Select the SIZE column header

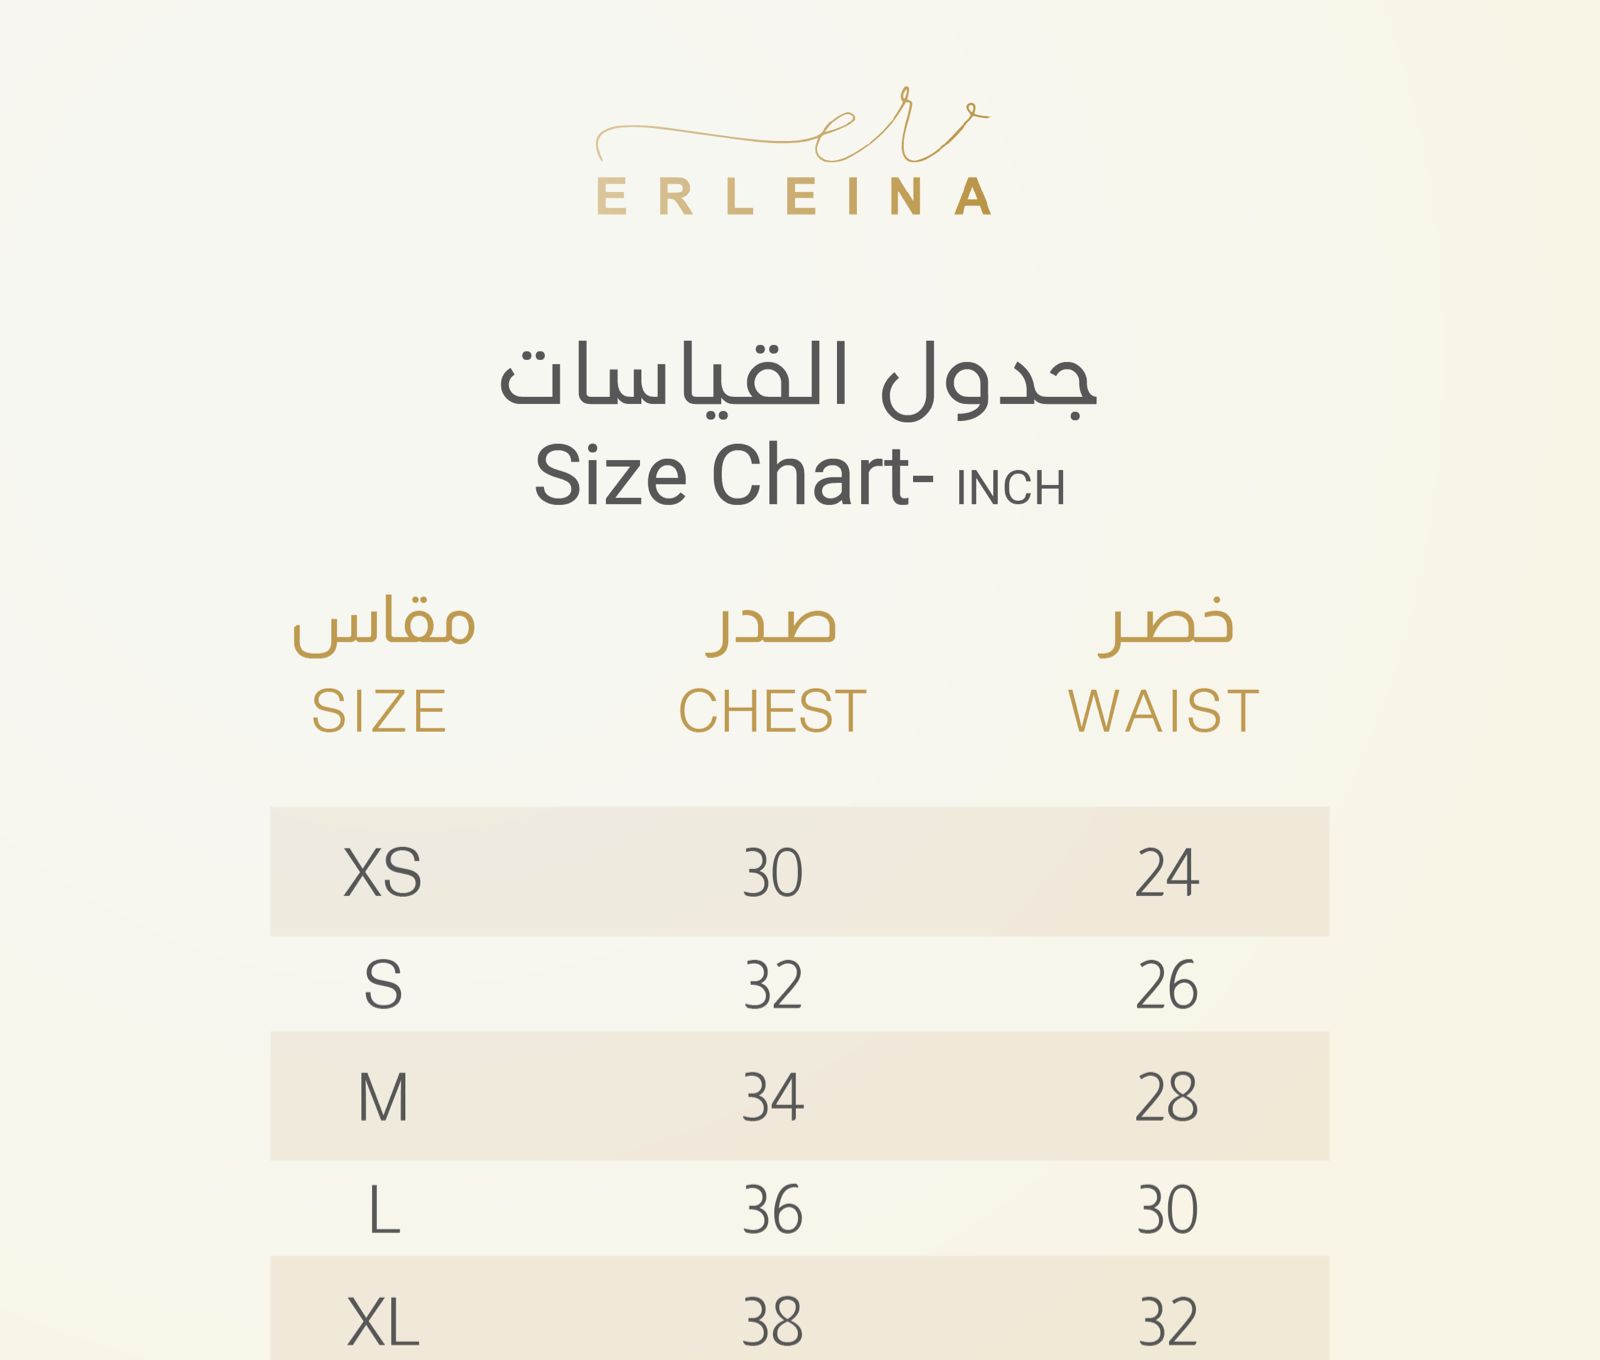[379, 711]
